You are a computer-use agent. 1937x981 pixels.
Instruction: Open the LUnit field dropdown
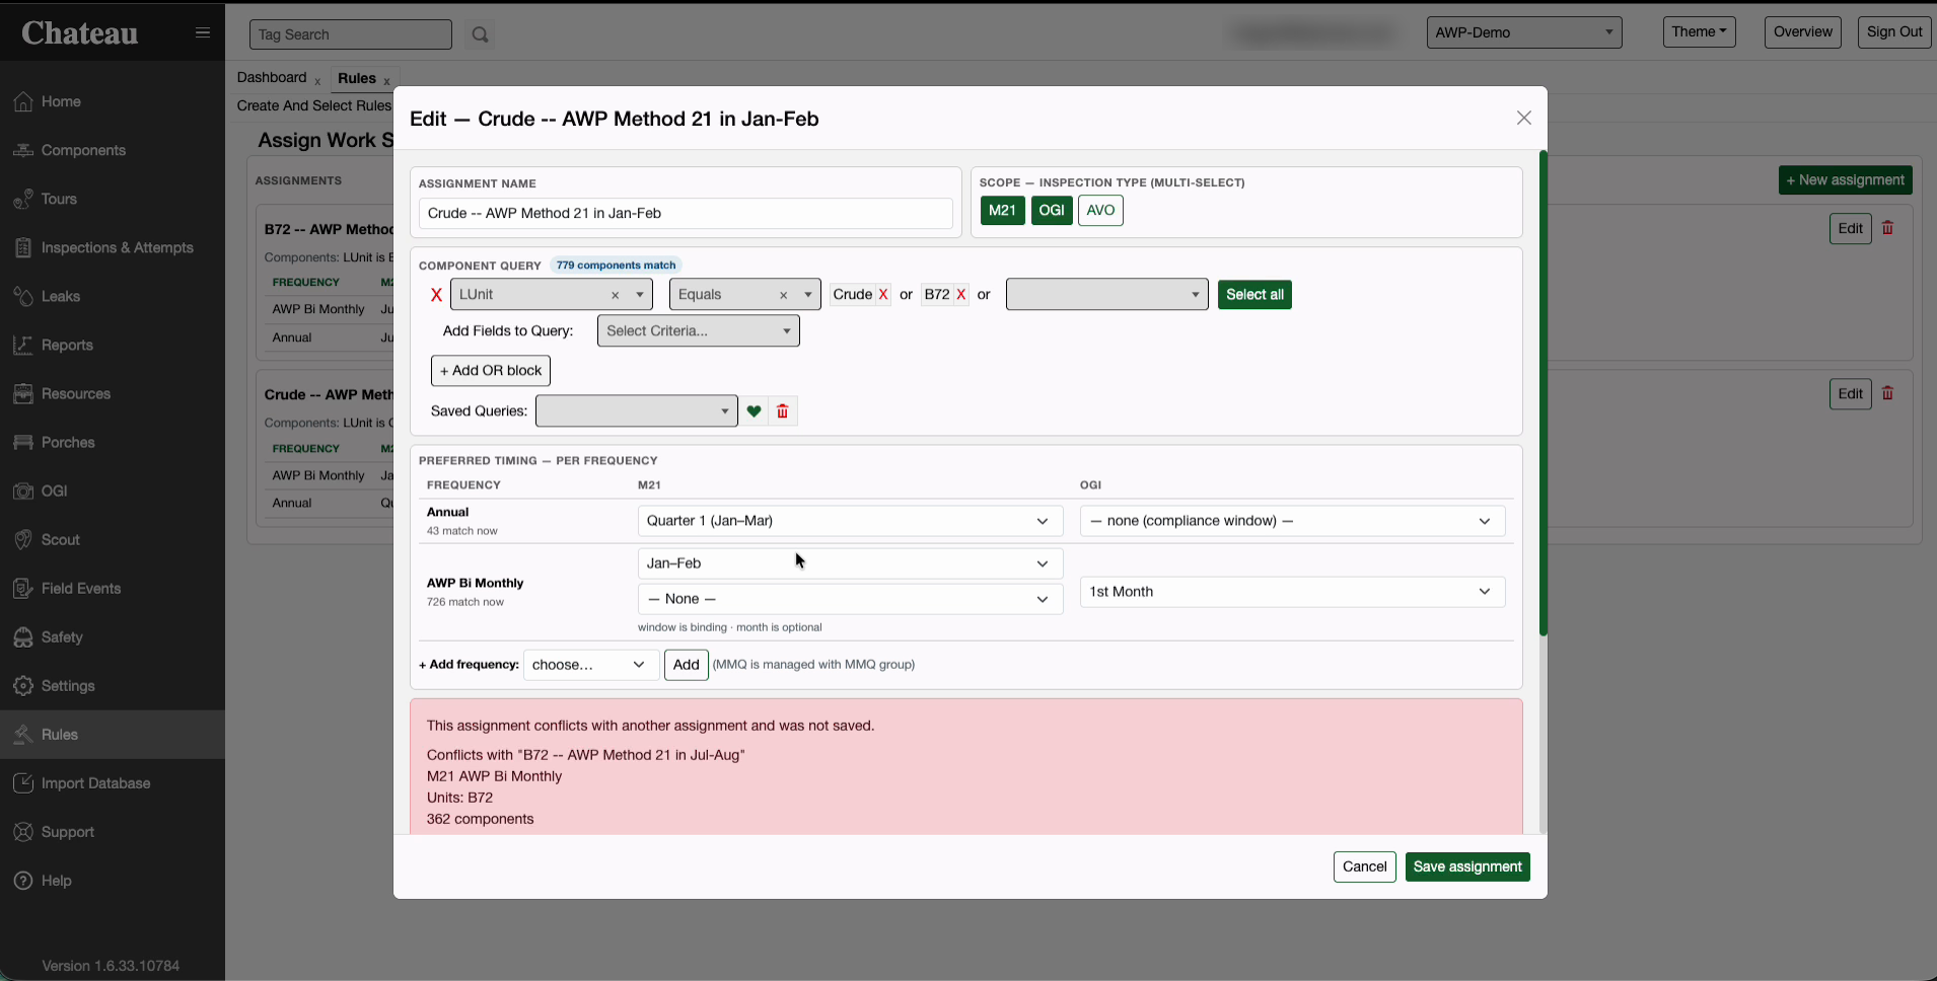551,294
